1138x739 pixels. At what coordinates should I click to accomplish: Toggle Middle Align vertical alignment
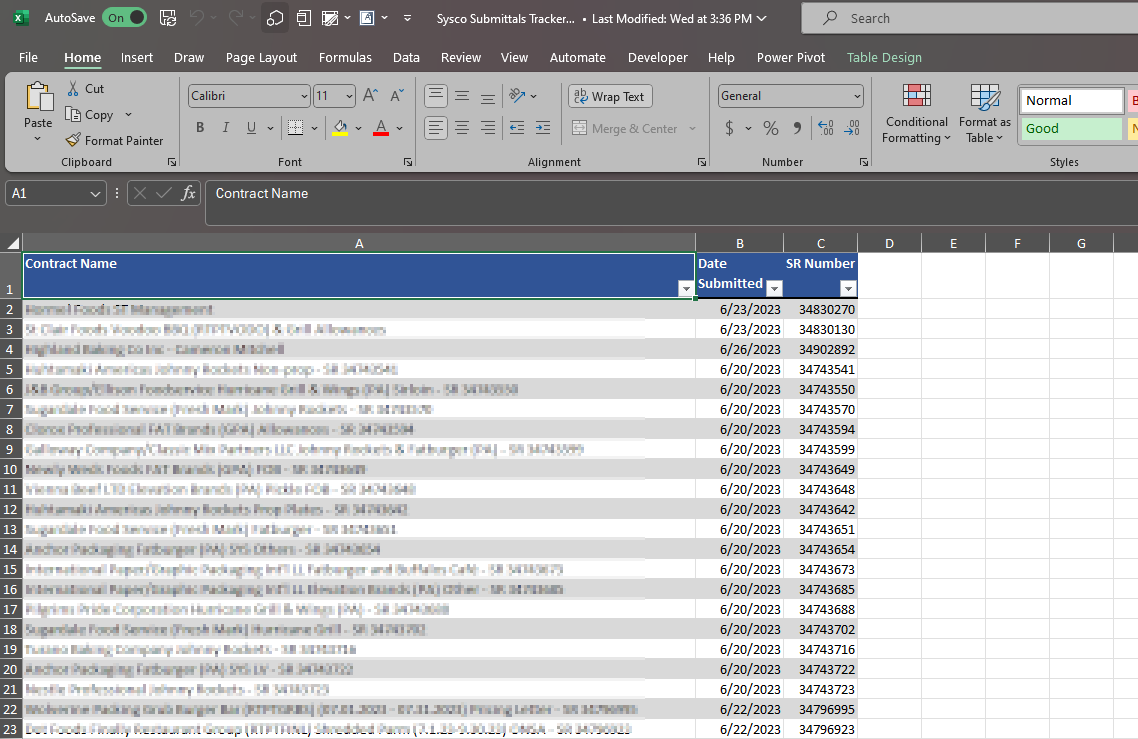click(462, 96)
